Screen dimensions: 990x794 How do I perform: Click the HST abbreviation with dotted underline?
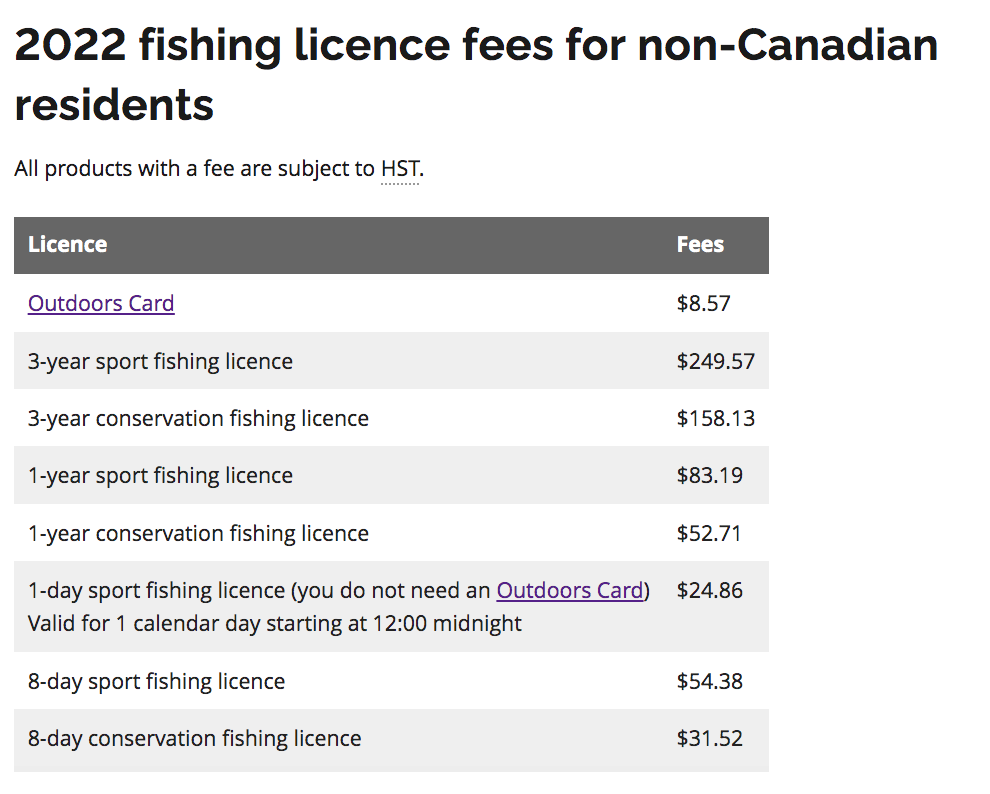[400, 168]
